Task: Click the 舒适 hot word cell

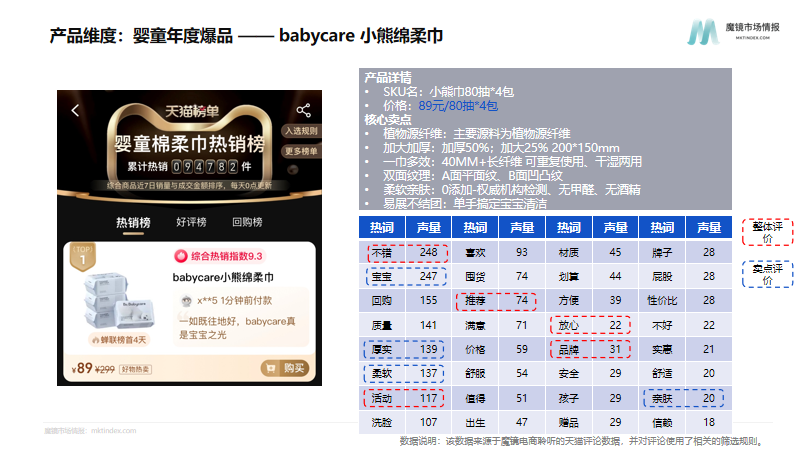Action: tap(662, 373)
